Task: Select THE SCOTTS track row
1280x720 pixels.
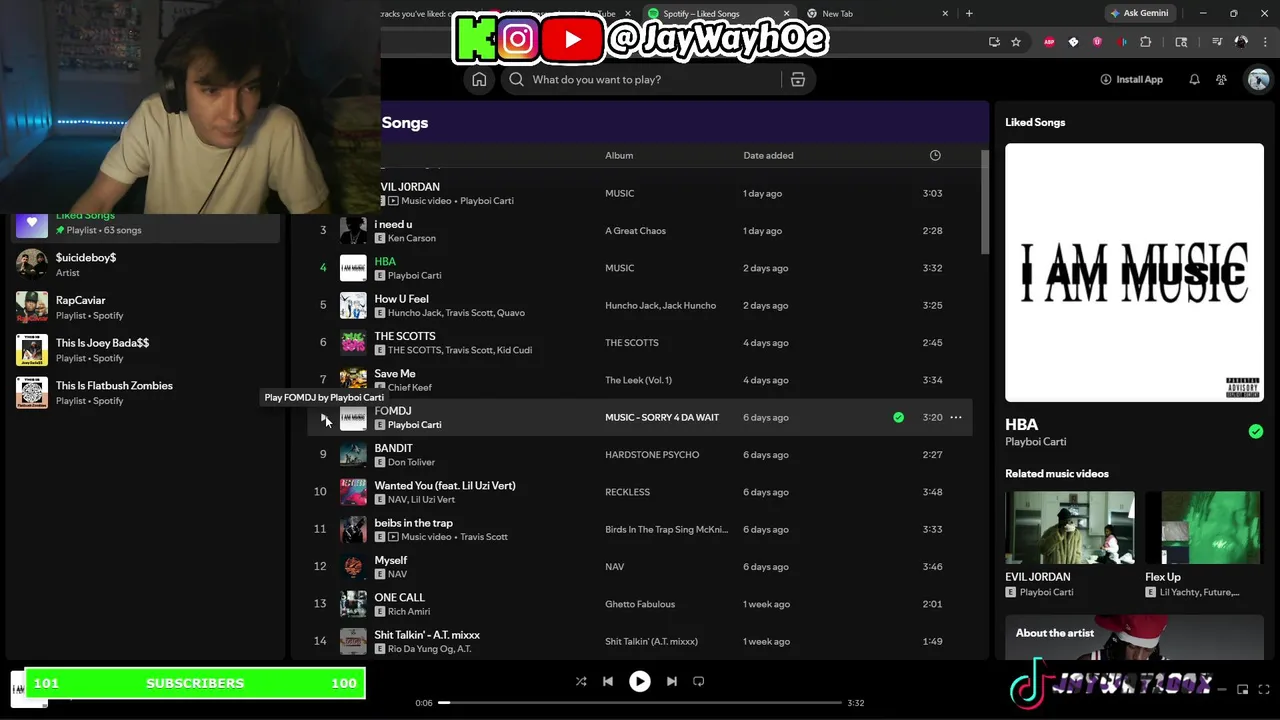Action: pyautogui.click(x=640, y=343)
